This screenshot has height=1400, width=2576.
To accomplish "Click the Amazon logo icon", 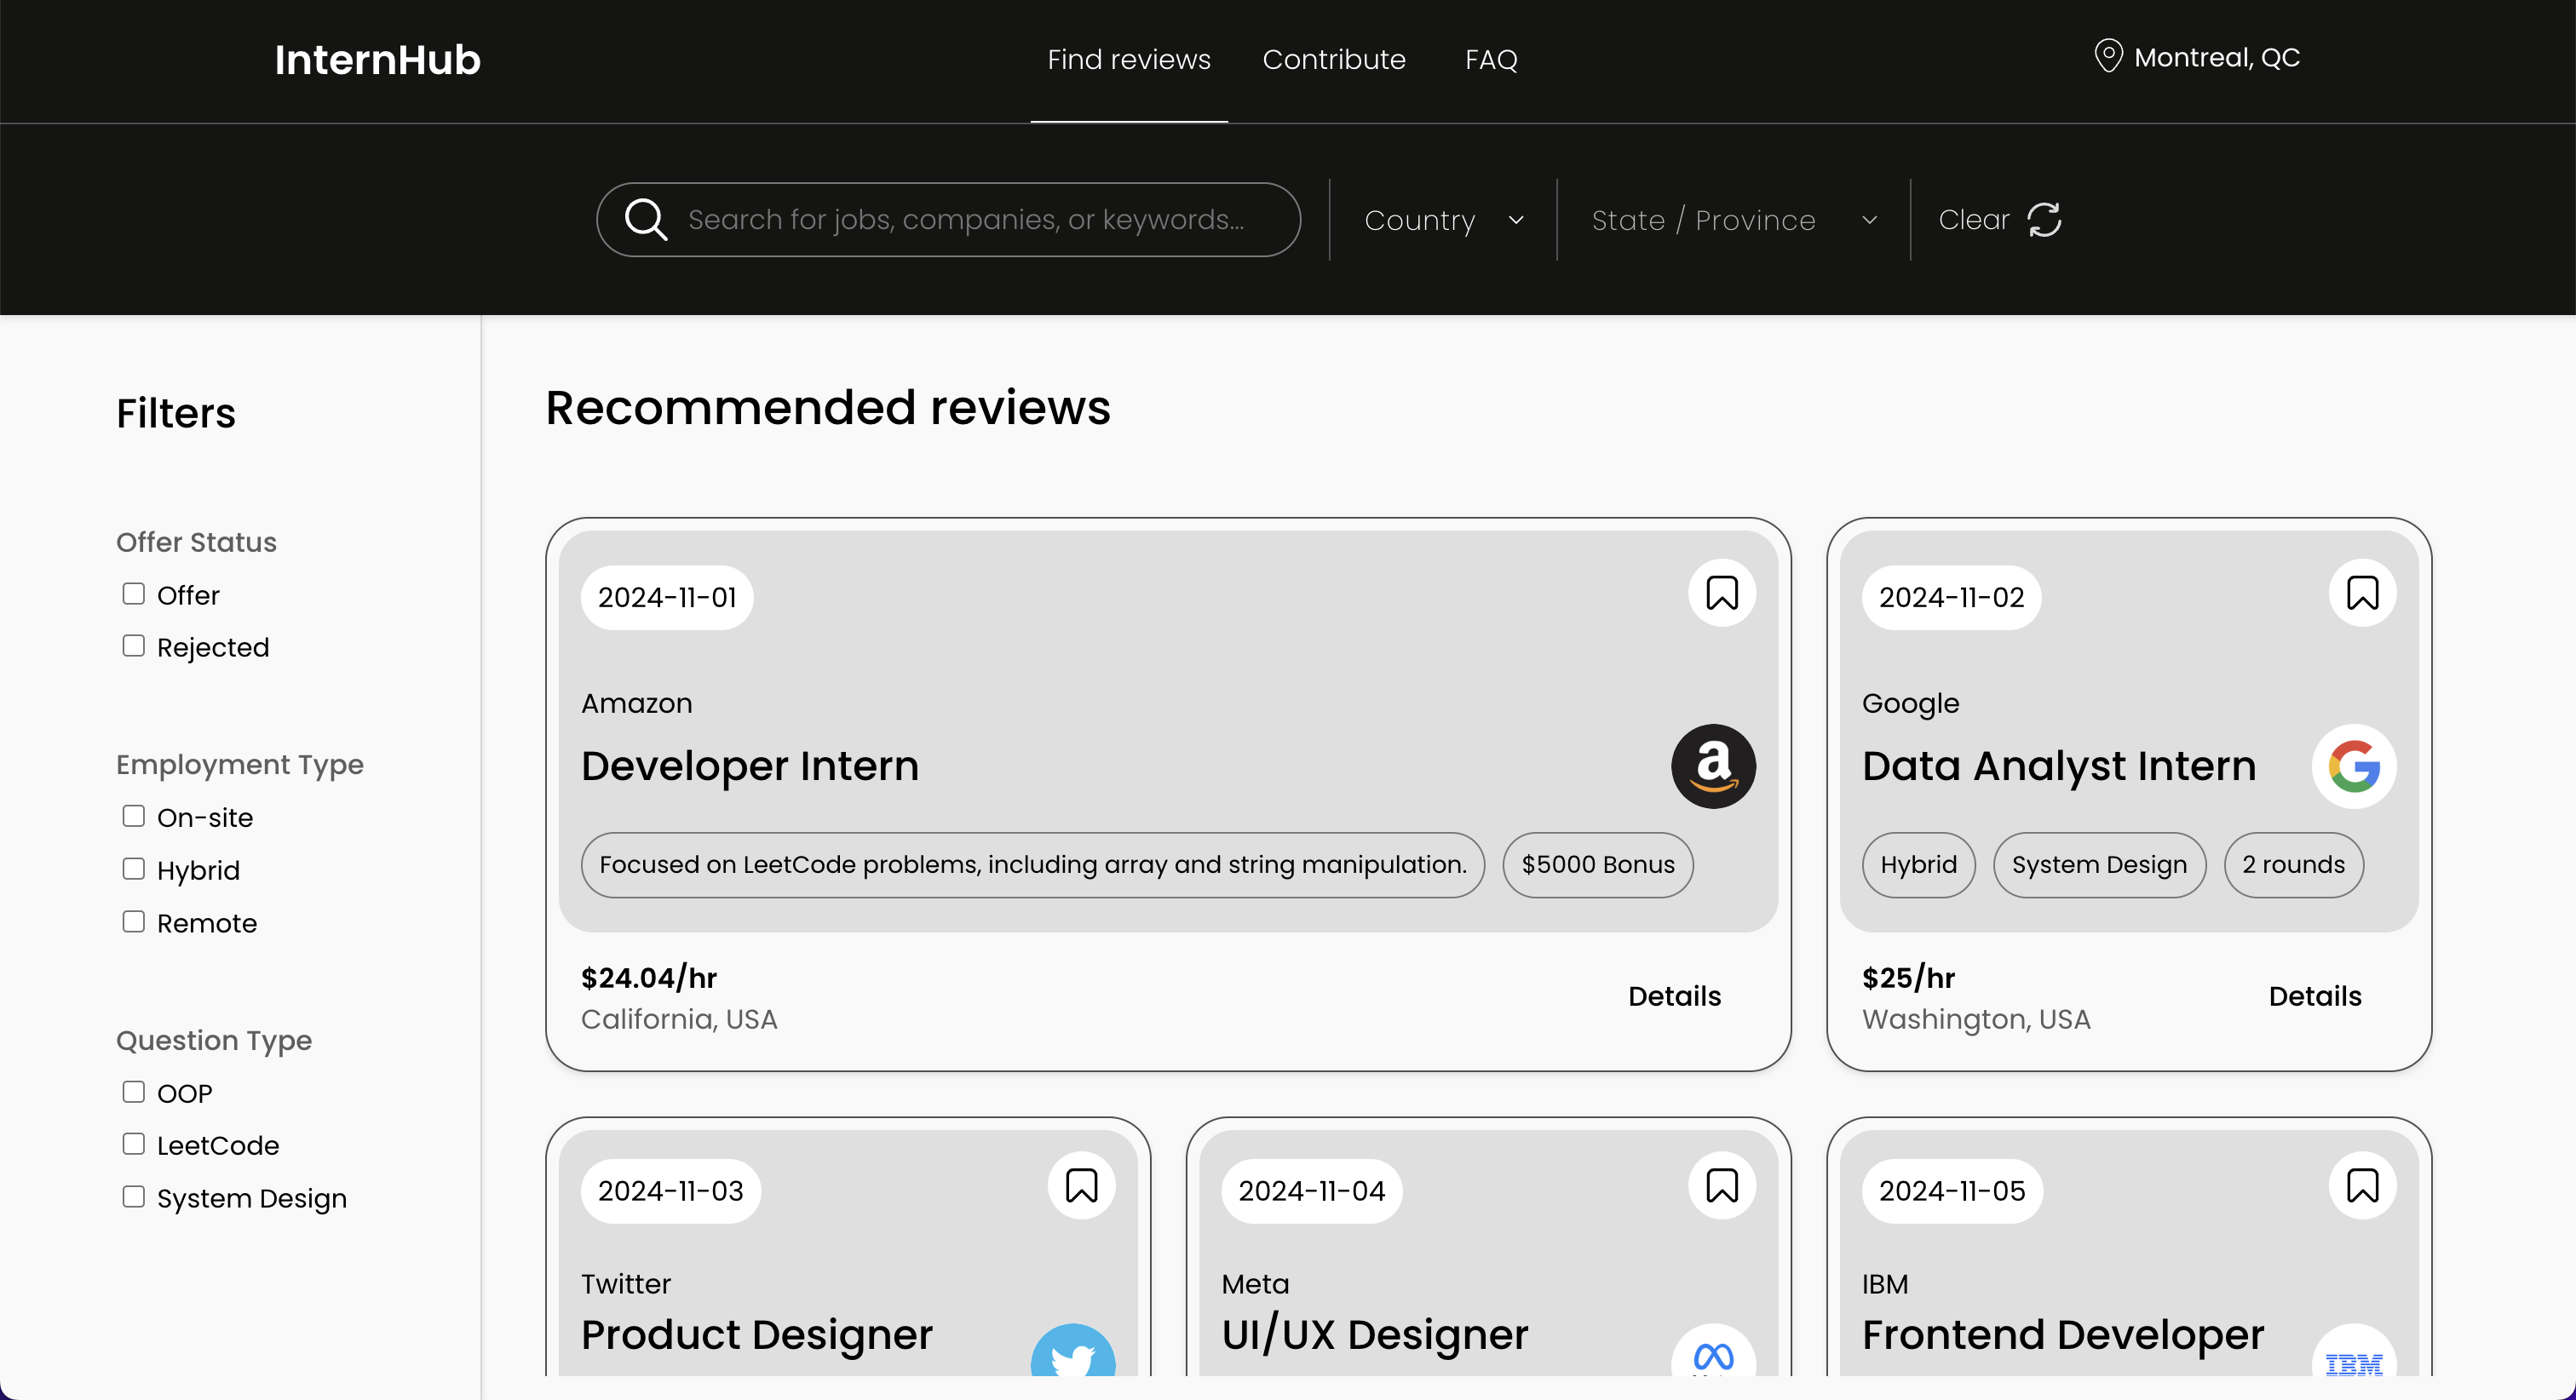I will 1713,766.
